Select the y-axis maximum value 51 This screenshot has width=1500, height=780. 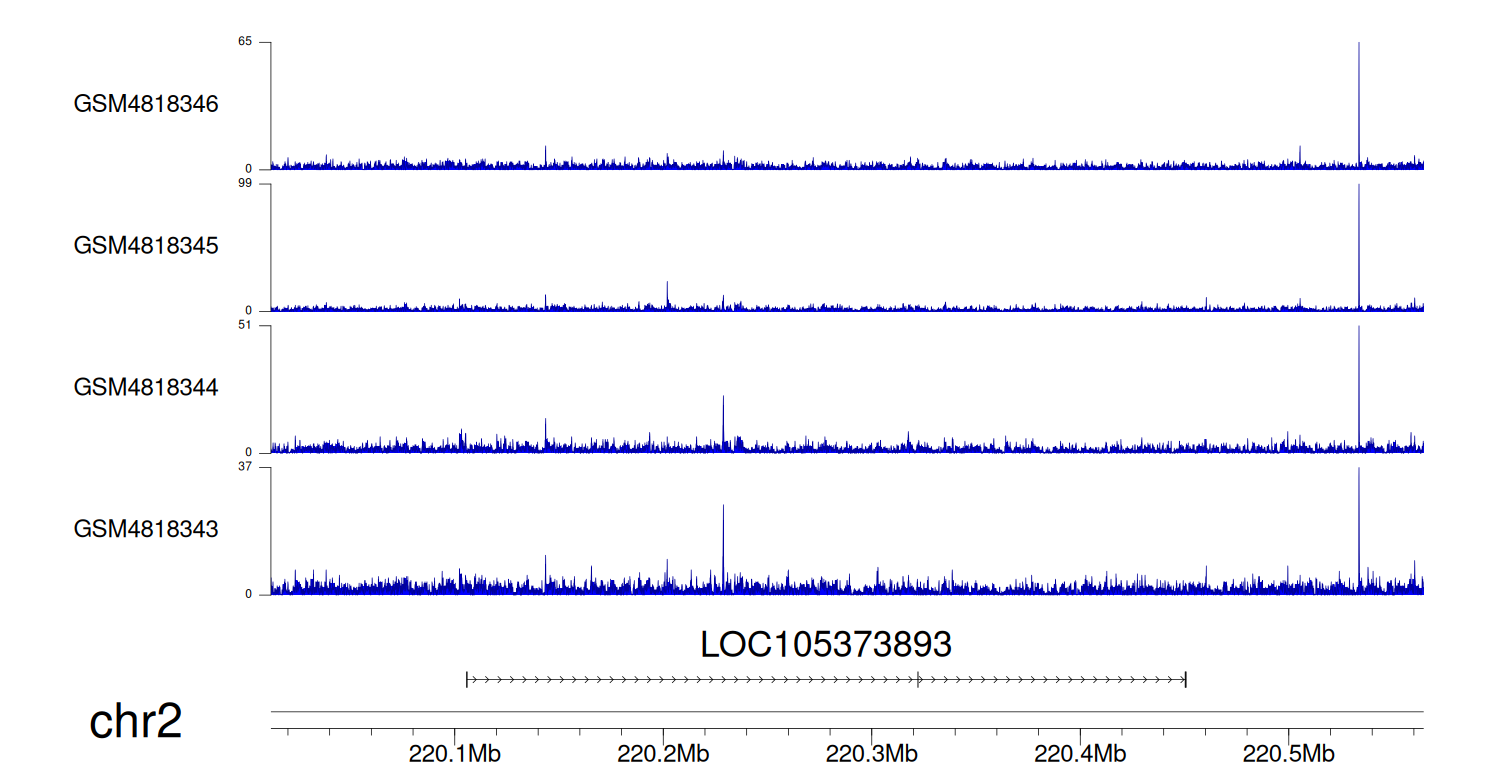(x=245, y=325)
